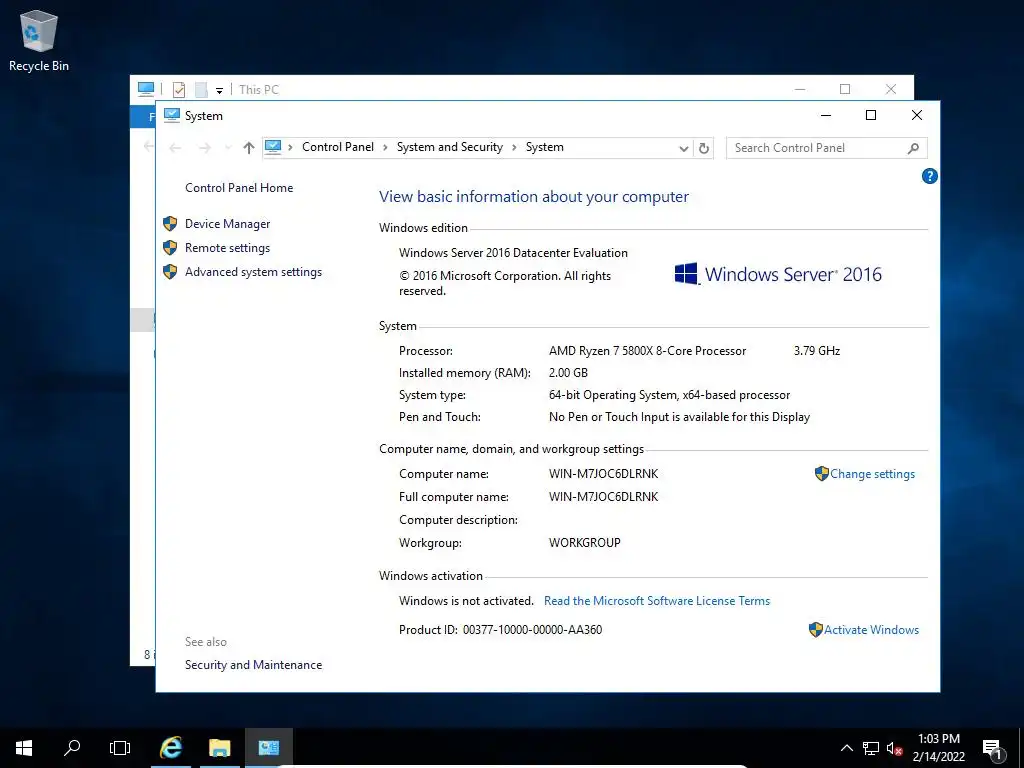Select the processor name AMD Ryzen 7 5800X
The image size is (1024, 768).
pyautogui.click(x=647, y=351)
